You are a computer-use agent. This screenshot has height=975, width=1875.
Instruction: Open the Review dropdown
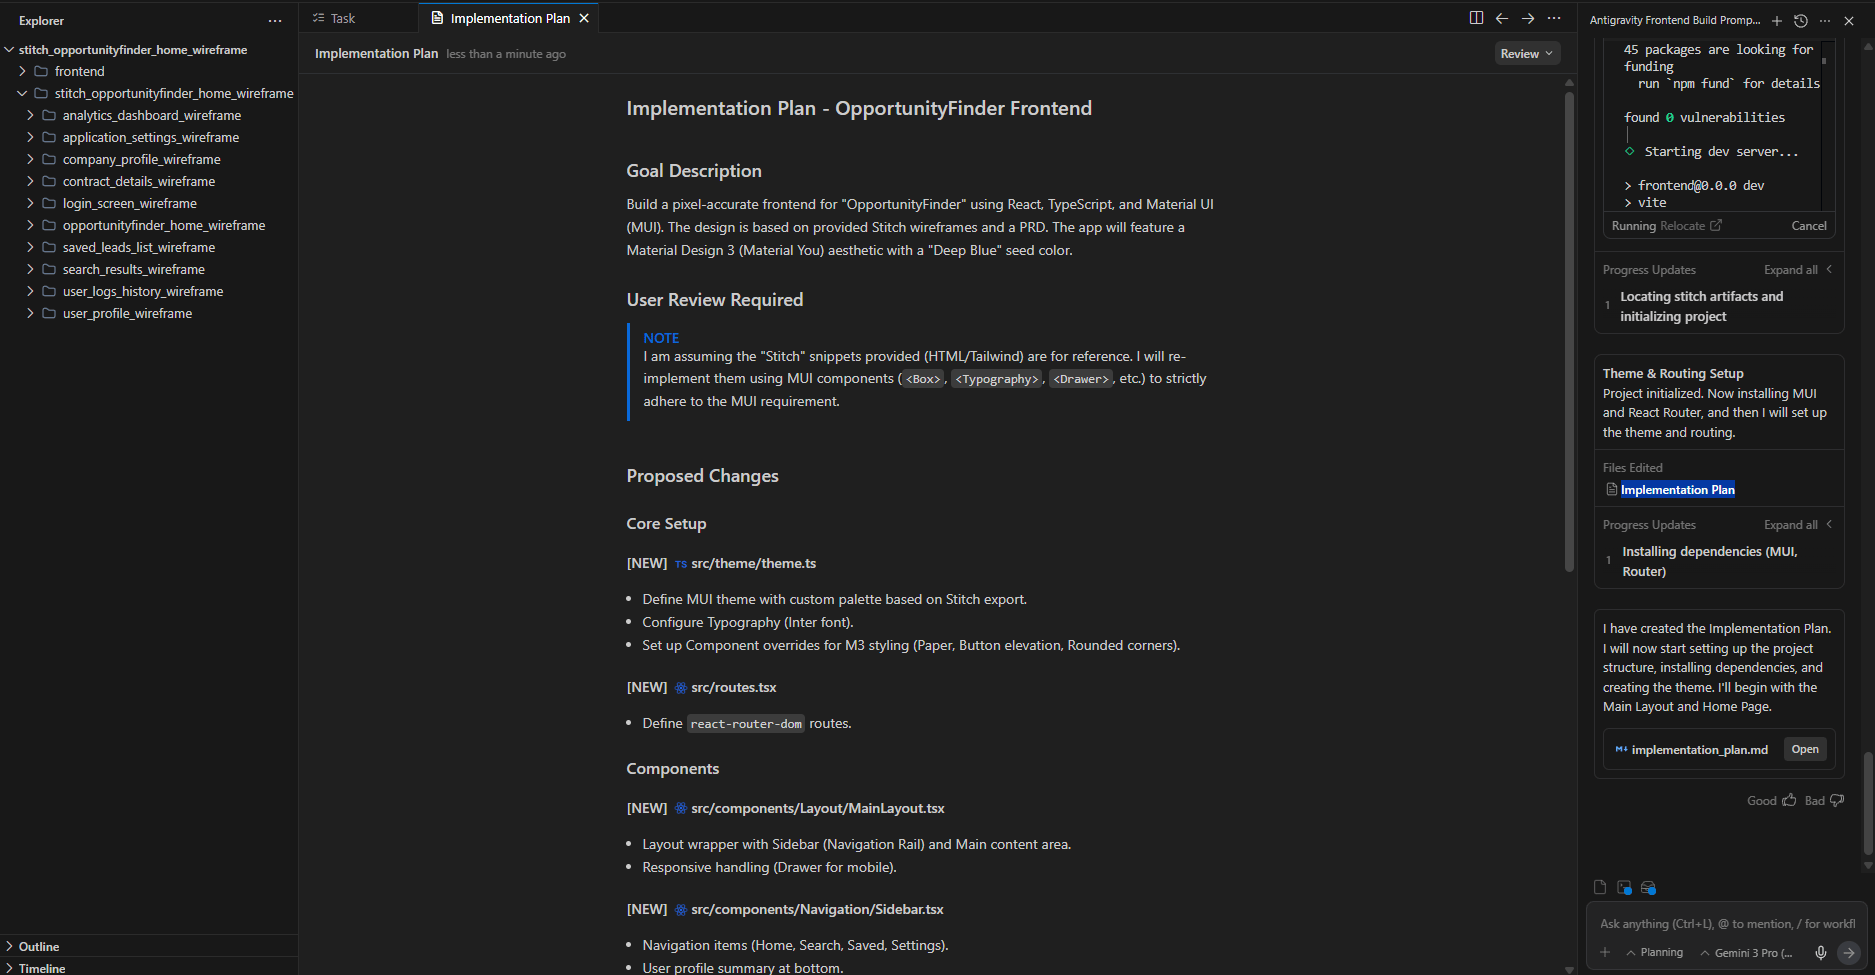[1527, 53]
